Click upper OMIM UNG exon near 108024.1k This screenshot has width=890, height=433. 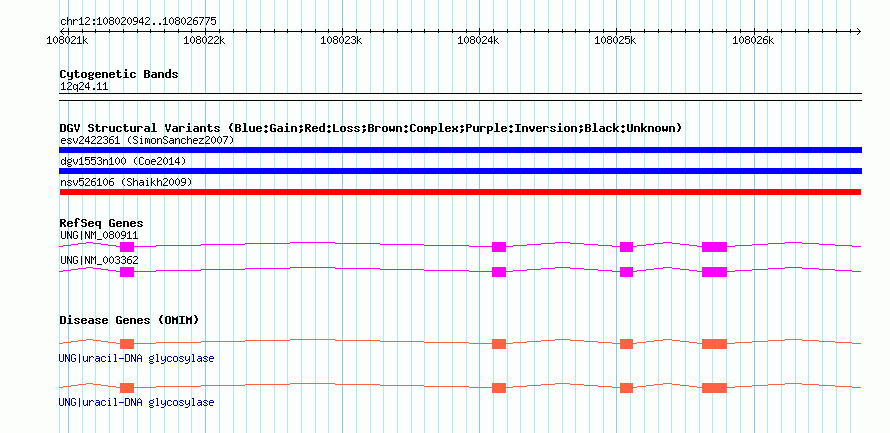pos(499,344)
